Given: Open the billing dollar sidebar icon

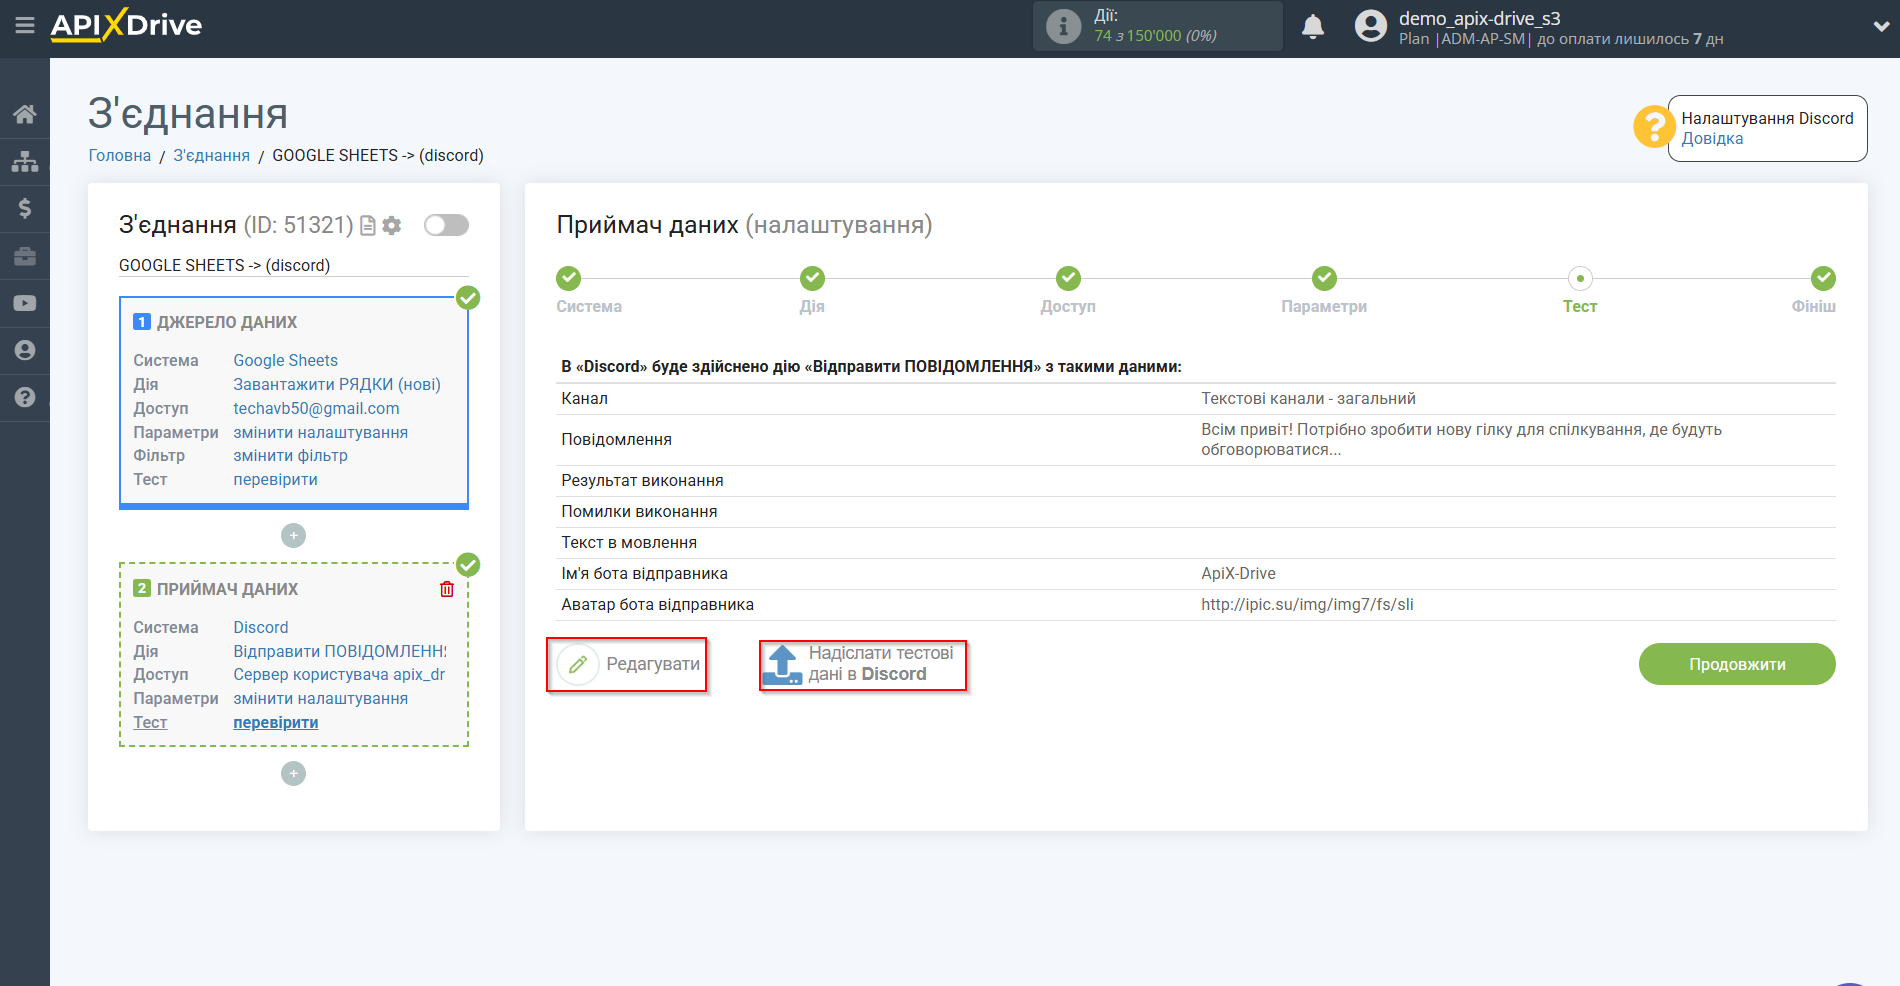Looking at the screenshot, I should pyautogui.click(x=25, y=208).
